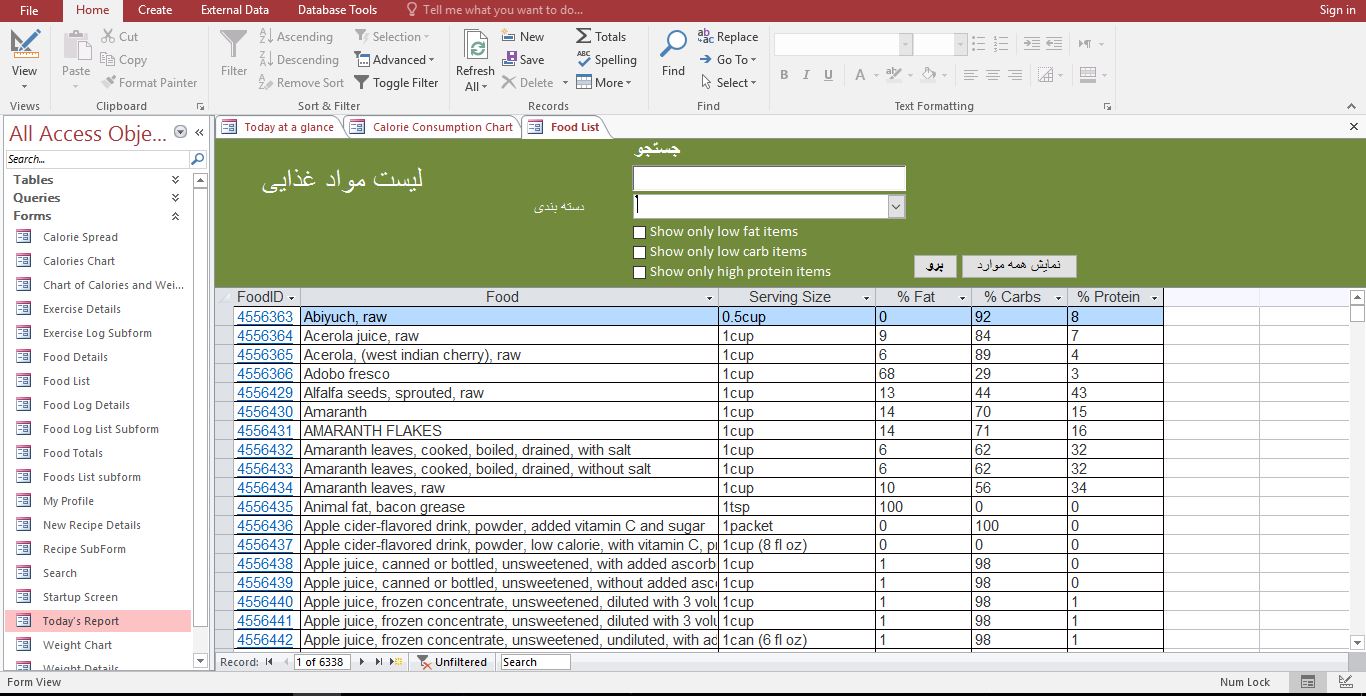Expand the Queries group in navigation pane
This screenshot has width=1366, height=696.
tap(175, 198)
